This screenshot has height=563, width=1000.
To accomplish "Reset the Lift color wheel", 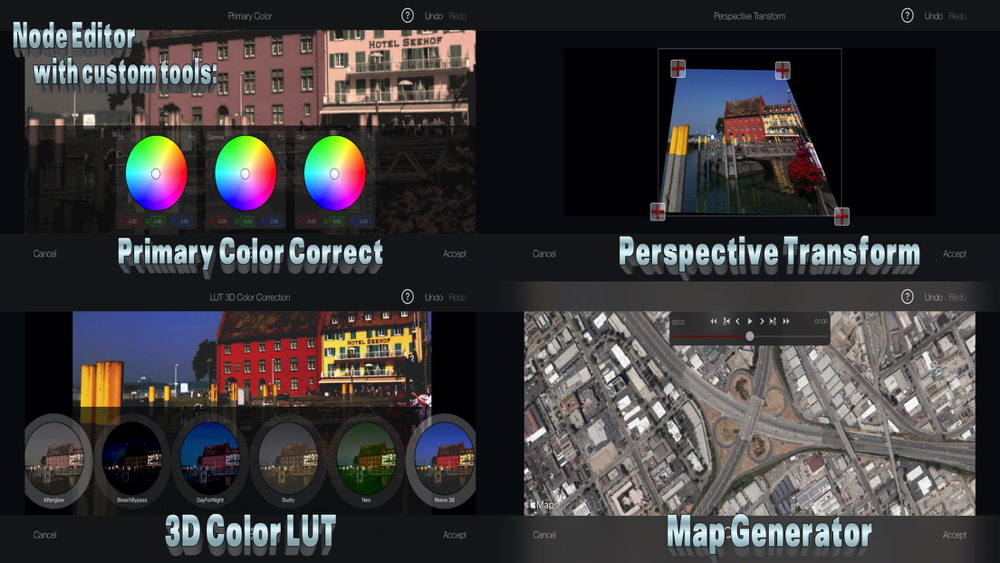I will (191, 137).
